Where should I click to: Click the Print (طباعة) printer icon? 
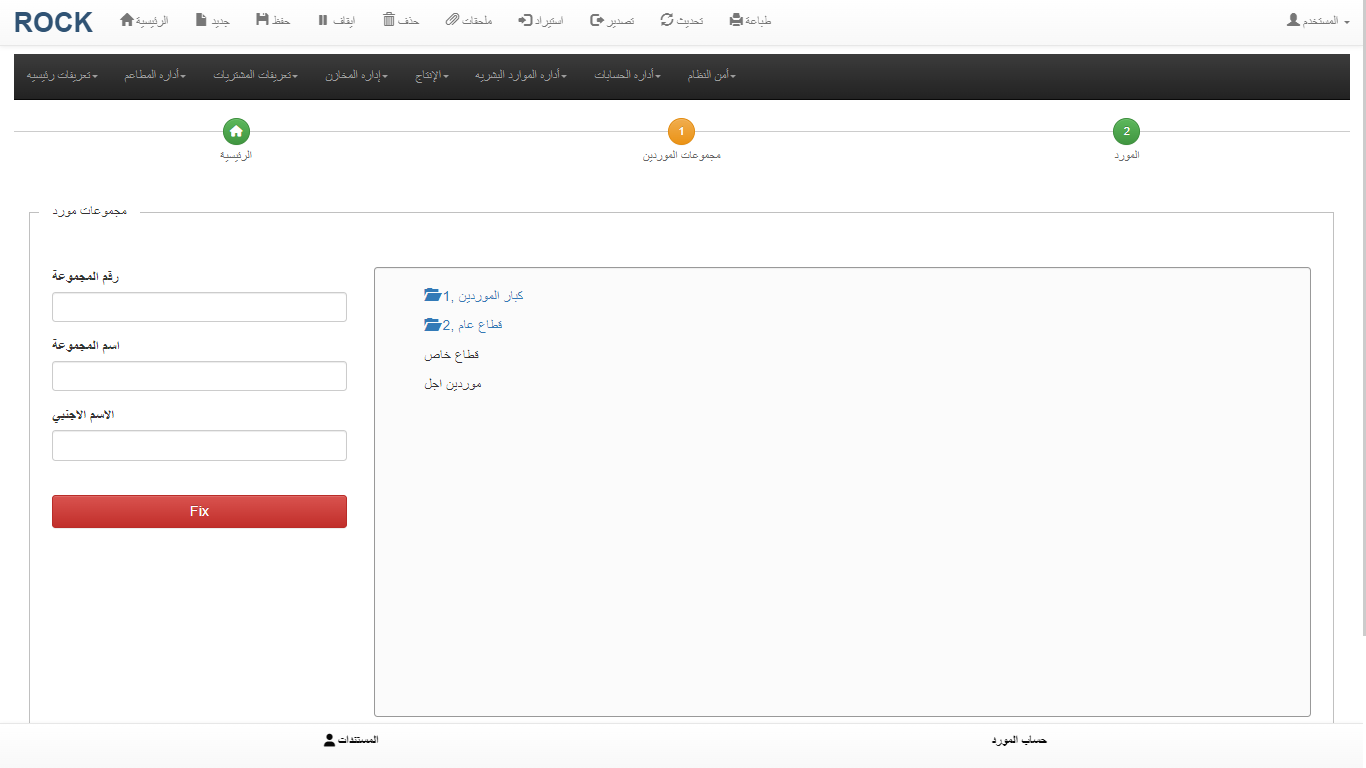737,20
